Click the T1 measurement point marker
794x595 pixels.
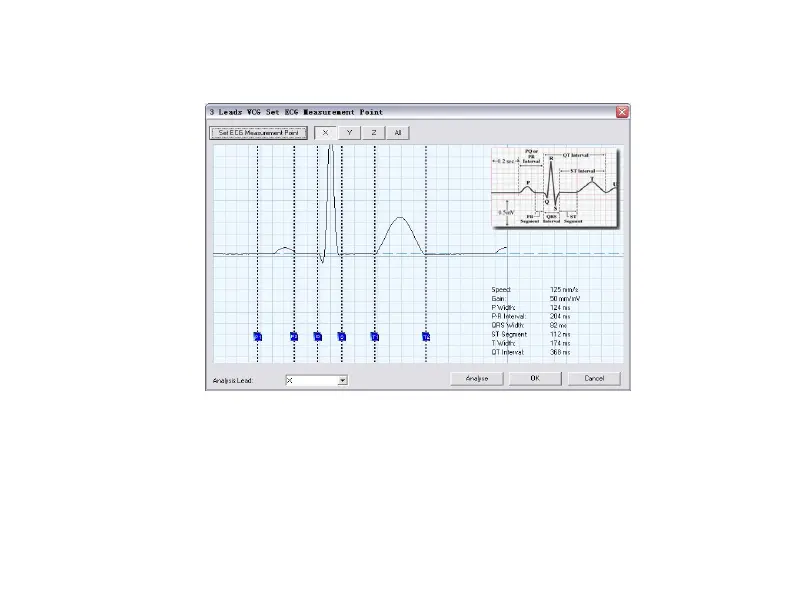[x=375, y=337]
